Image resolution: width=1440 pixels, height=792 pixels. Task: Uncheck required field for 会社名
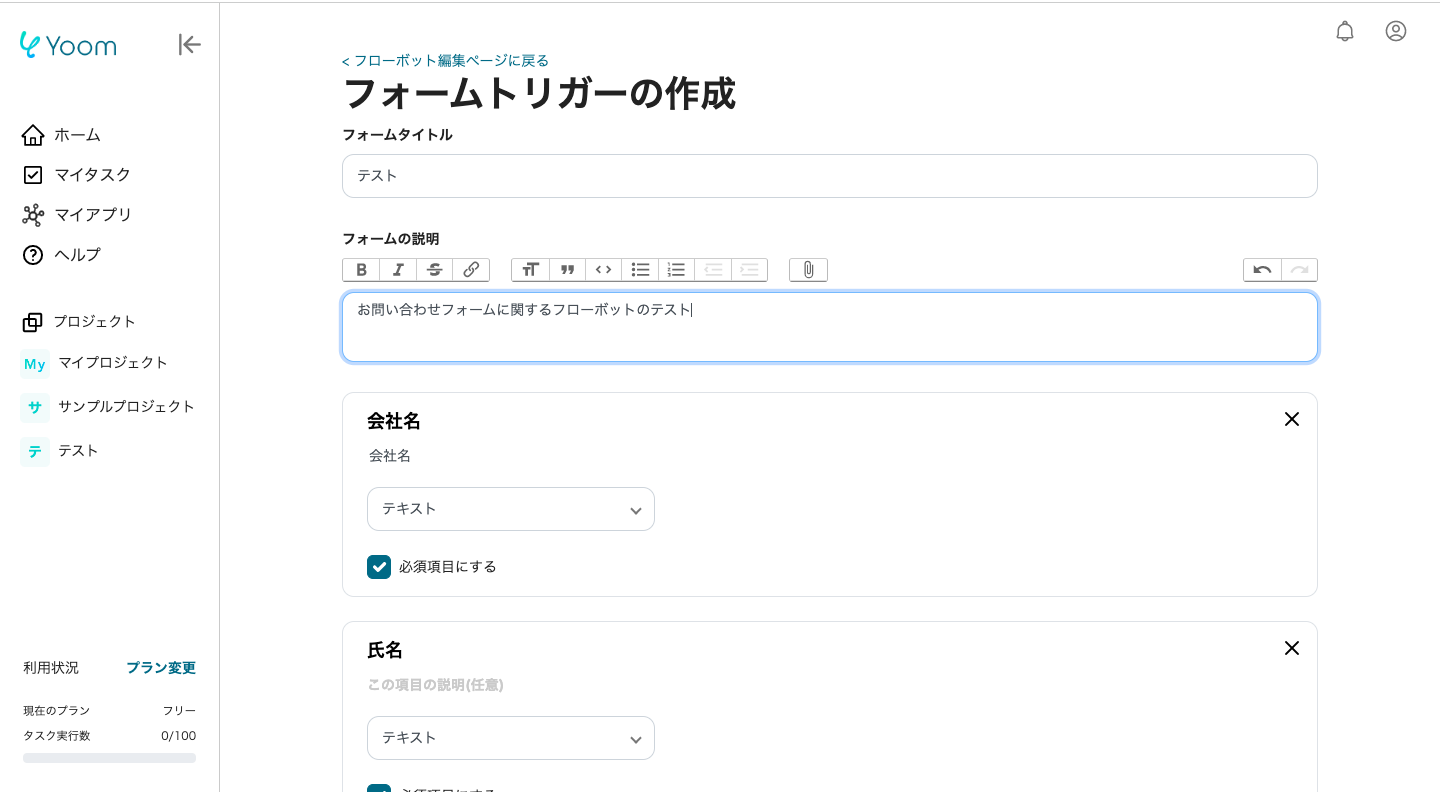pyautogui.click(x=379, y=567)
